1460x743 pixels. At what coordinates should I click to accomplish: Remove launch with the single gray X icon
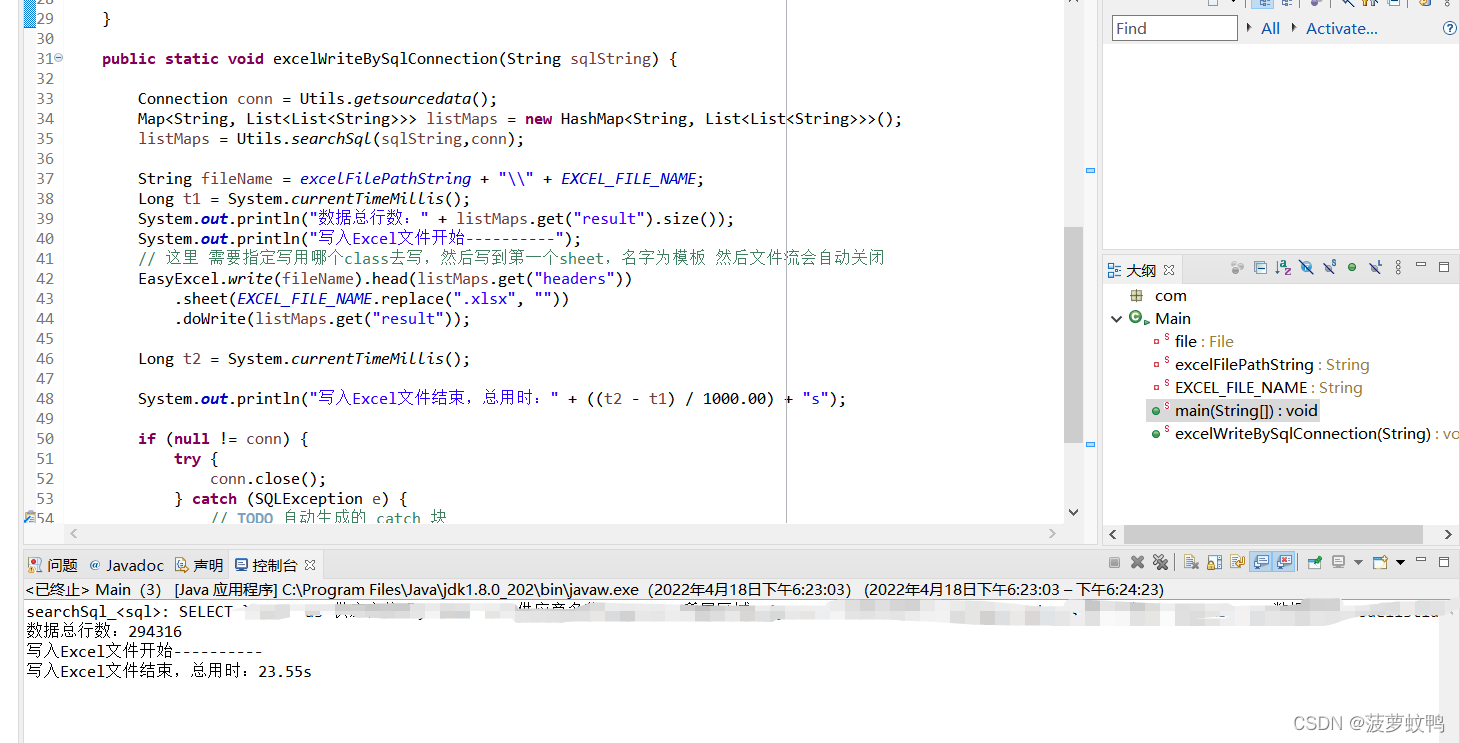[x=1137, y=562]
